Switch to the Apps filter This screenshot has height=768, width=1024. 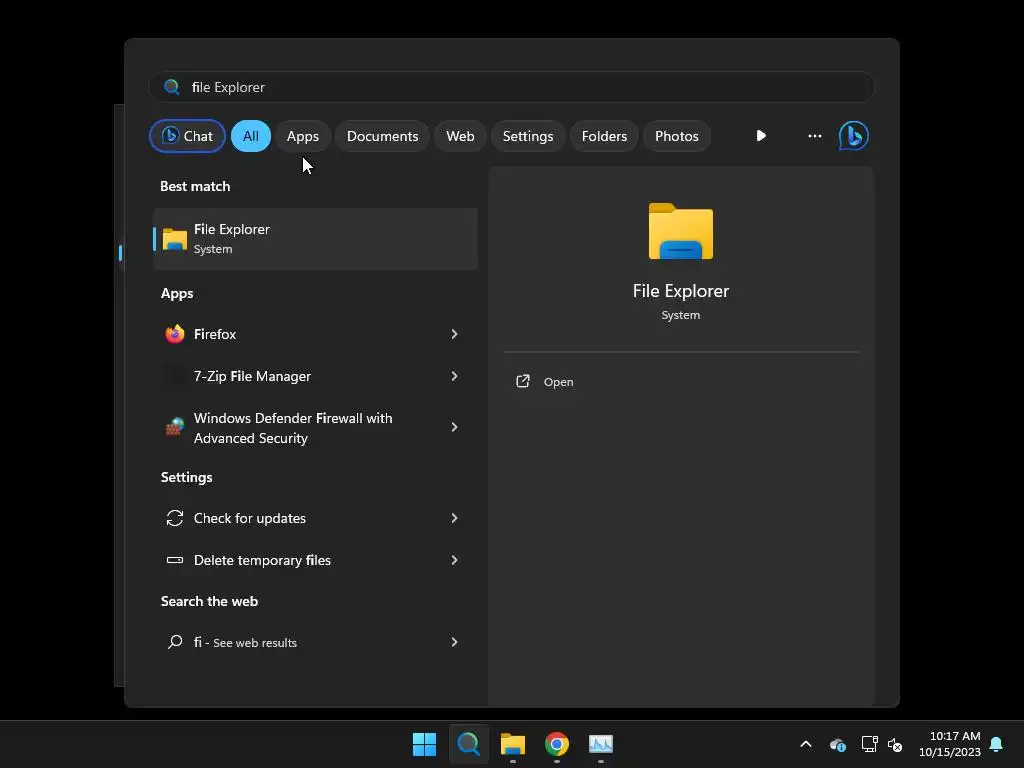coord(302,136)
